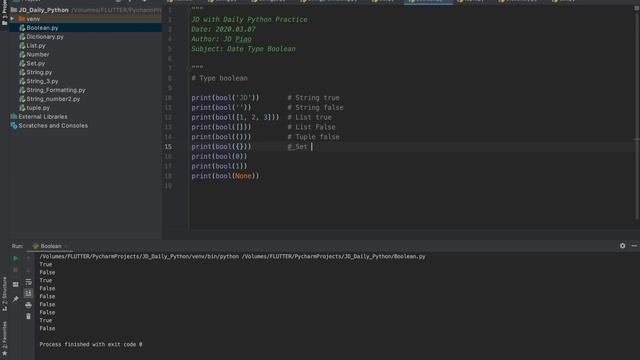Click the '# List true' comment

pos(309,117)
